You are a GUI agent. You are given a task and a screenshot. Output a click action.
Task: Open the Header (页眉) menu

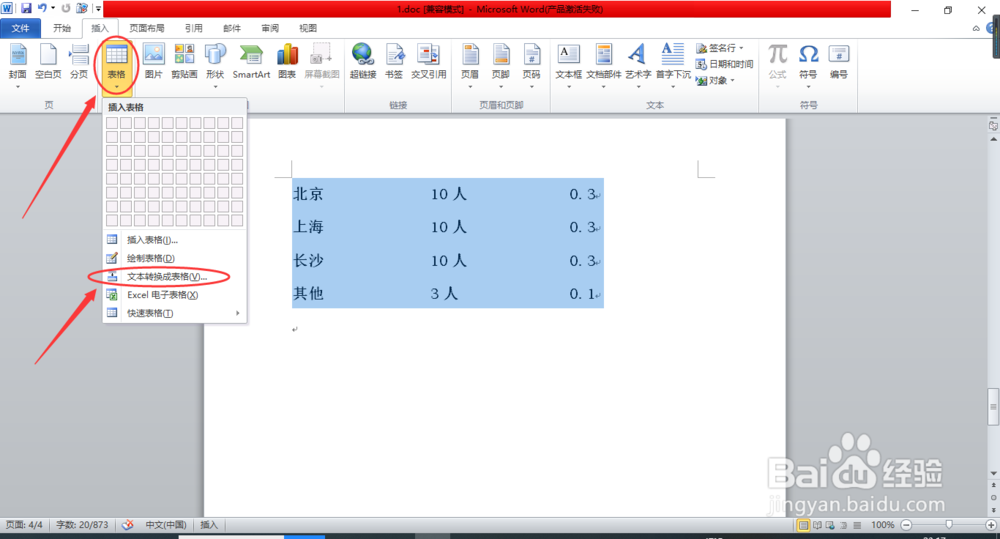pos(470,64)
